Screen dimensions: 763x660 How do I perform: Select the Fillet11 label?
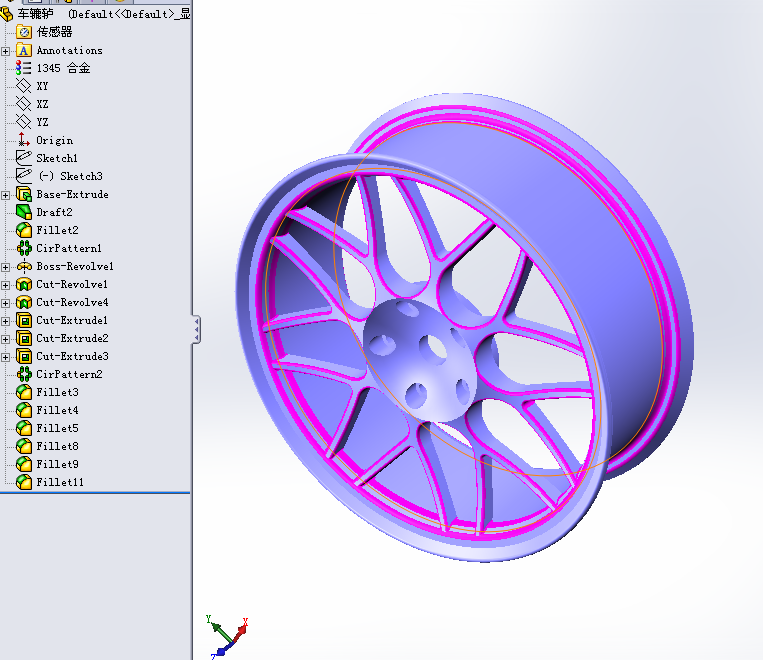[60, 482]
